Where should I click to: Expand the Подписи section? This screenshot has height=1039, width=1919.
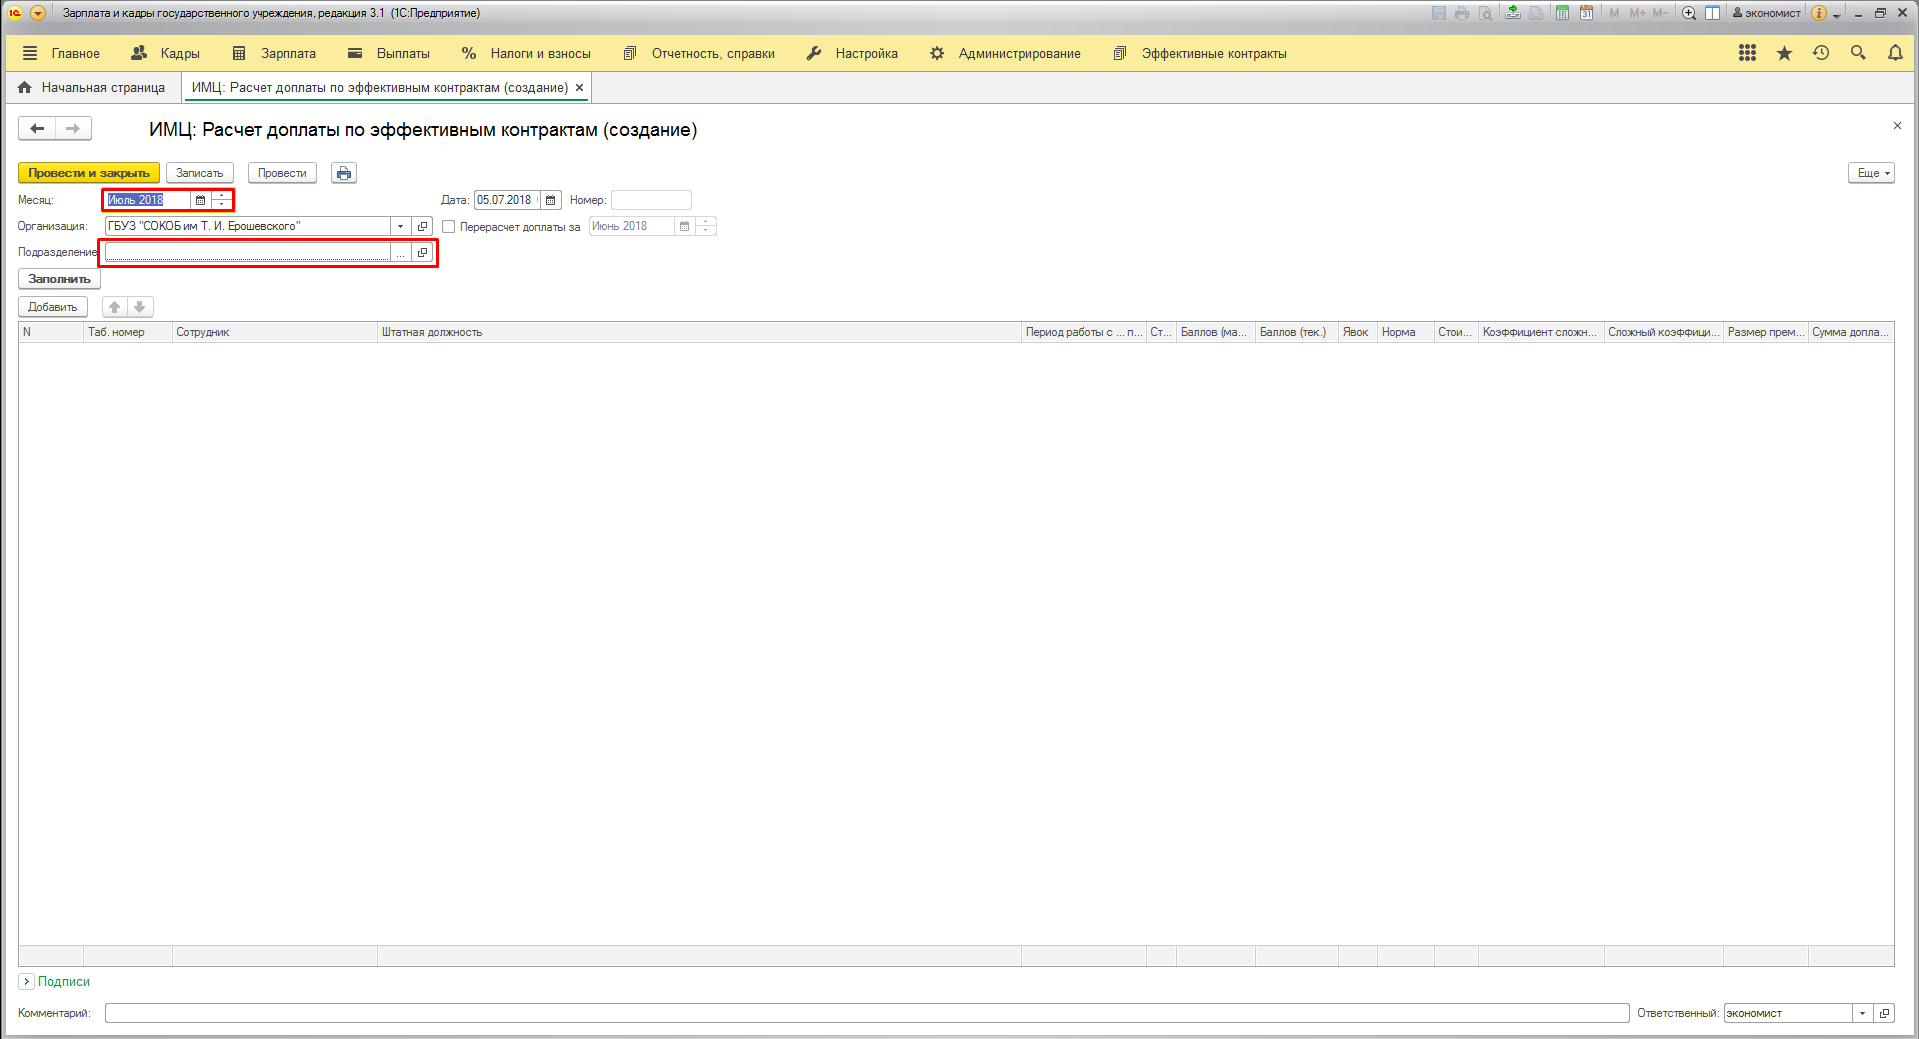click(x=27, y=982)
